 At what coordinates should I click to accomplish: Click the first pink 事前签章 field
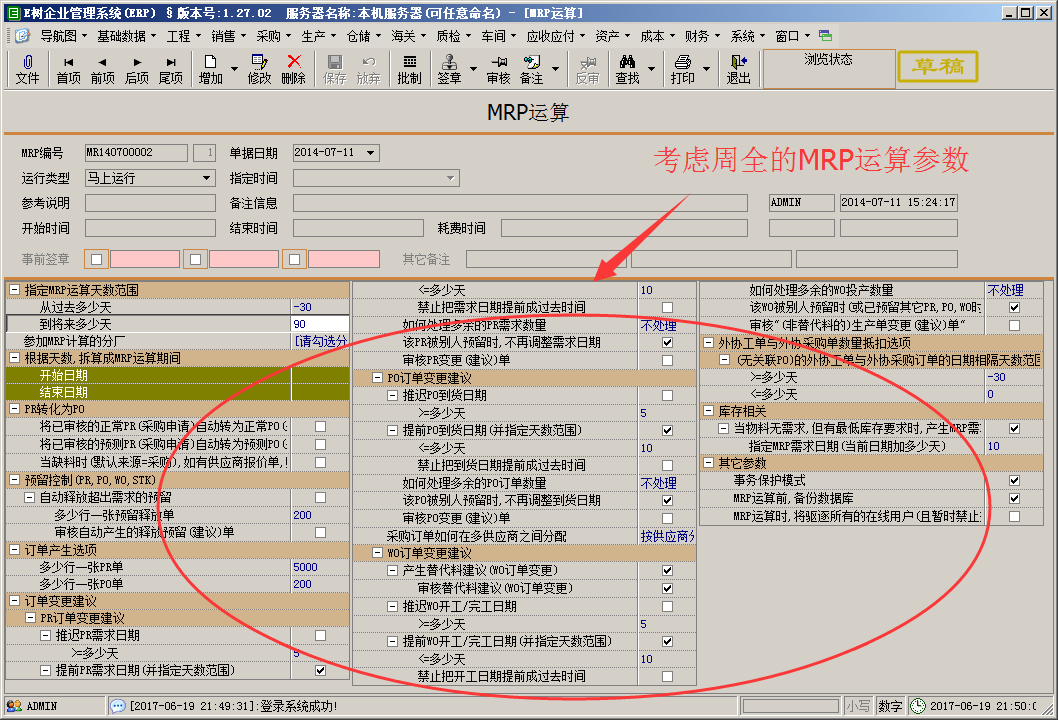[145, 259]
